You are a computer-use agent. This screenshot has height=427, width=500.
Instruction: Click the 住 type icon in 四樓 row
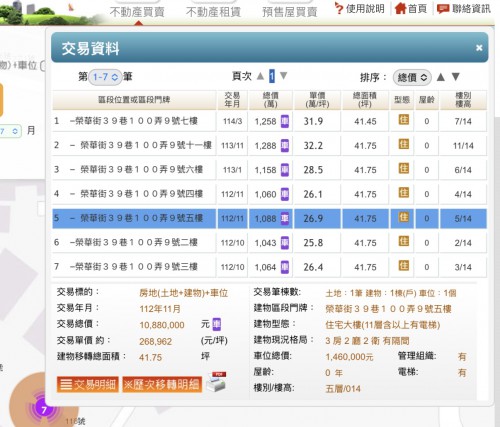403,192
